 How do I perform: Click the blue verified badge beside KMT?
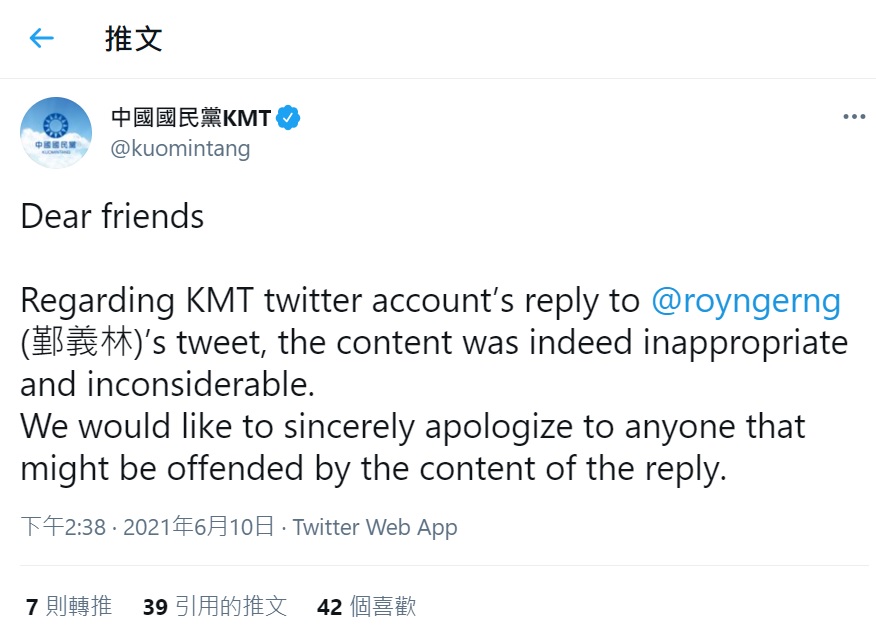tap(288, 118)
